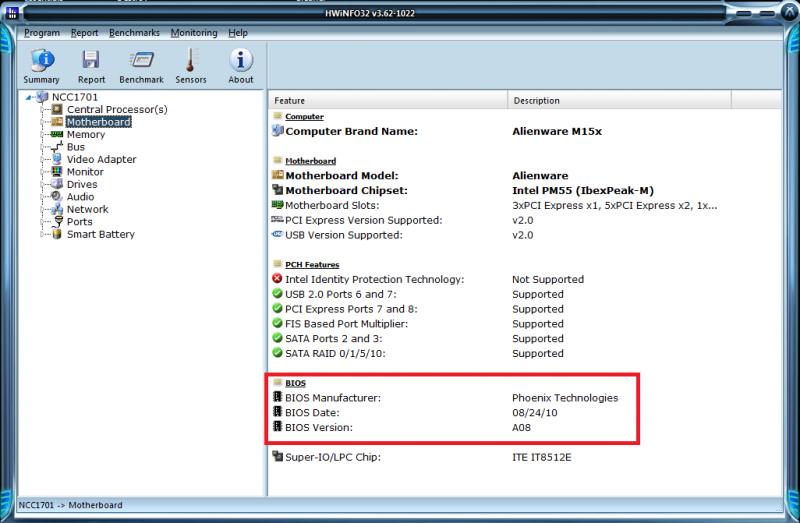Select Intel Identity Protection Technology row
800x523 pixels.
click(x=375, y=279)
